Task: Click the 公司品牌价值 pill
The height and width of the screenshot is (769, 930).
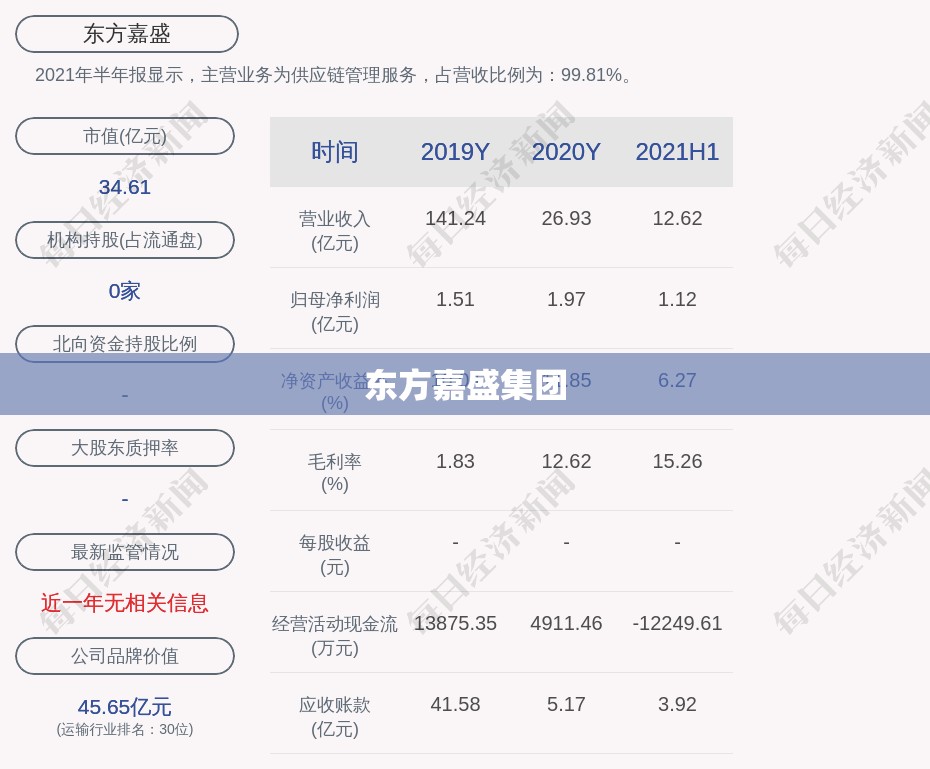Action: coord(125,656)
